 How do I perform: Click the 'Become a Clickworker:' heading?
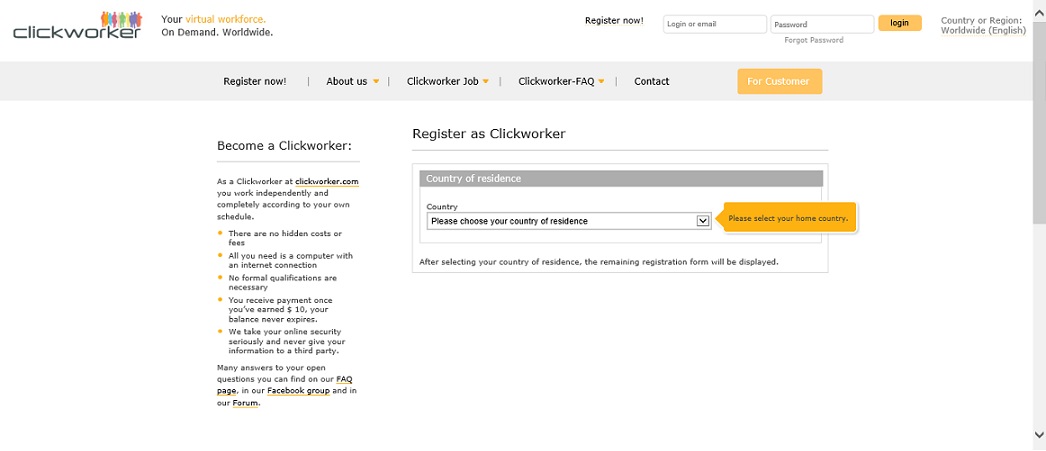coord(284,146)
